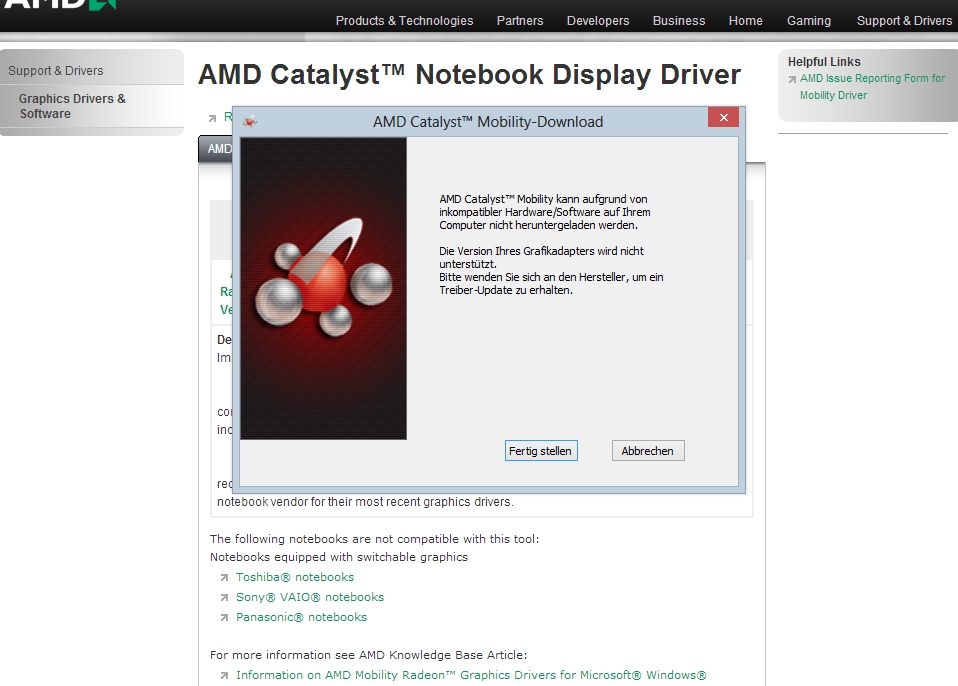Select the AMD tab behind the dialog
The height and width of the screenshot is (686, 958).
(216, 149)
